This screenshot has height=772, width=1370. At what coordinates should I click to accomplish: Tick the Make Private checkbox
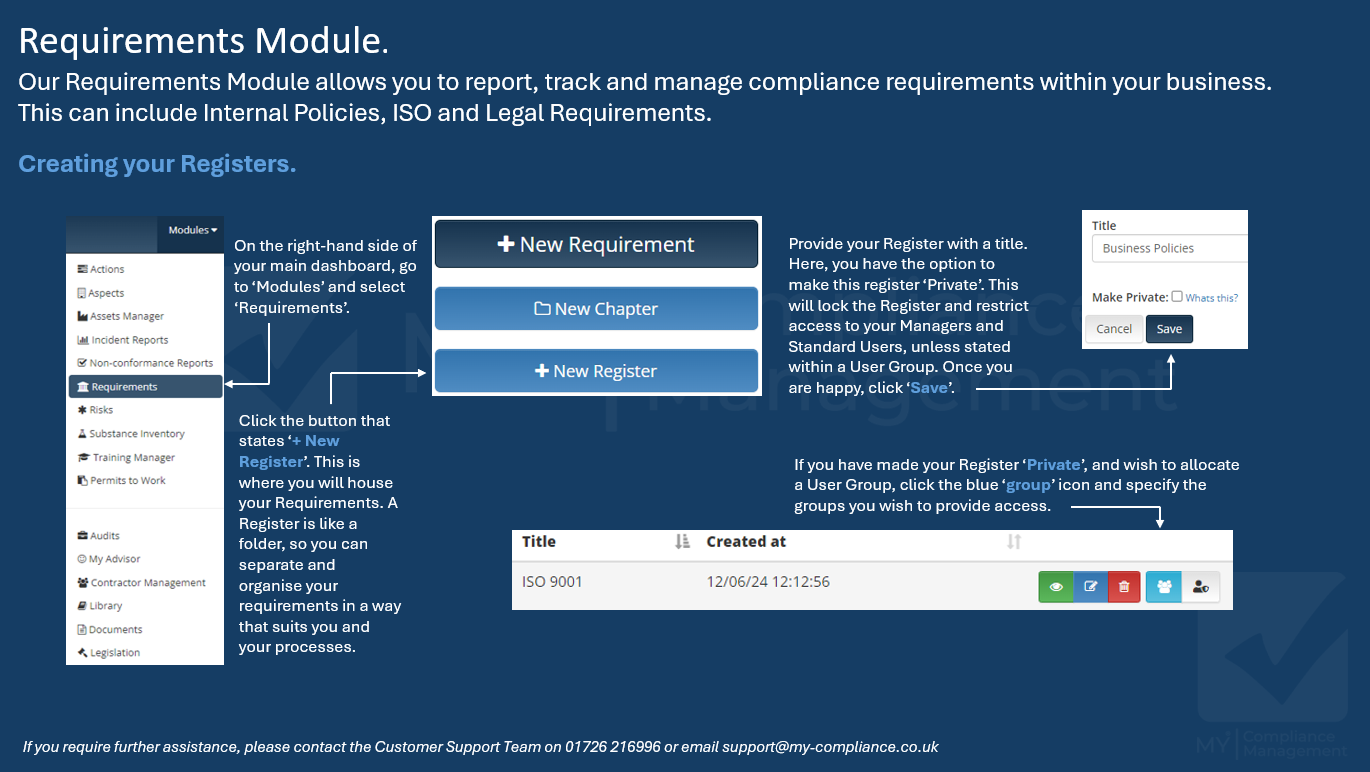coord(1177,296)
